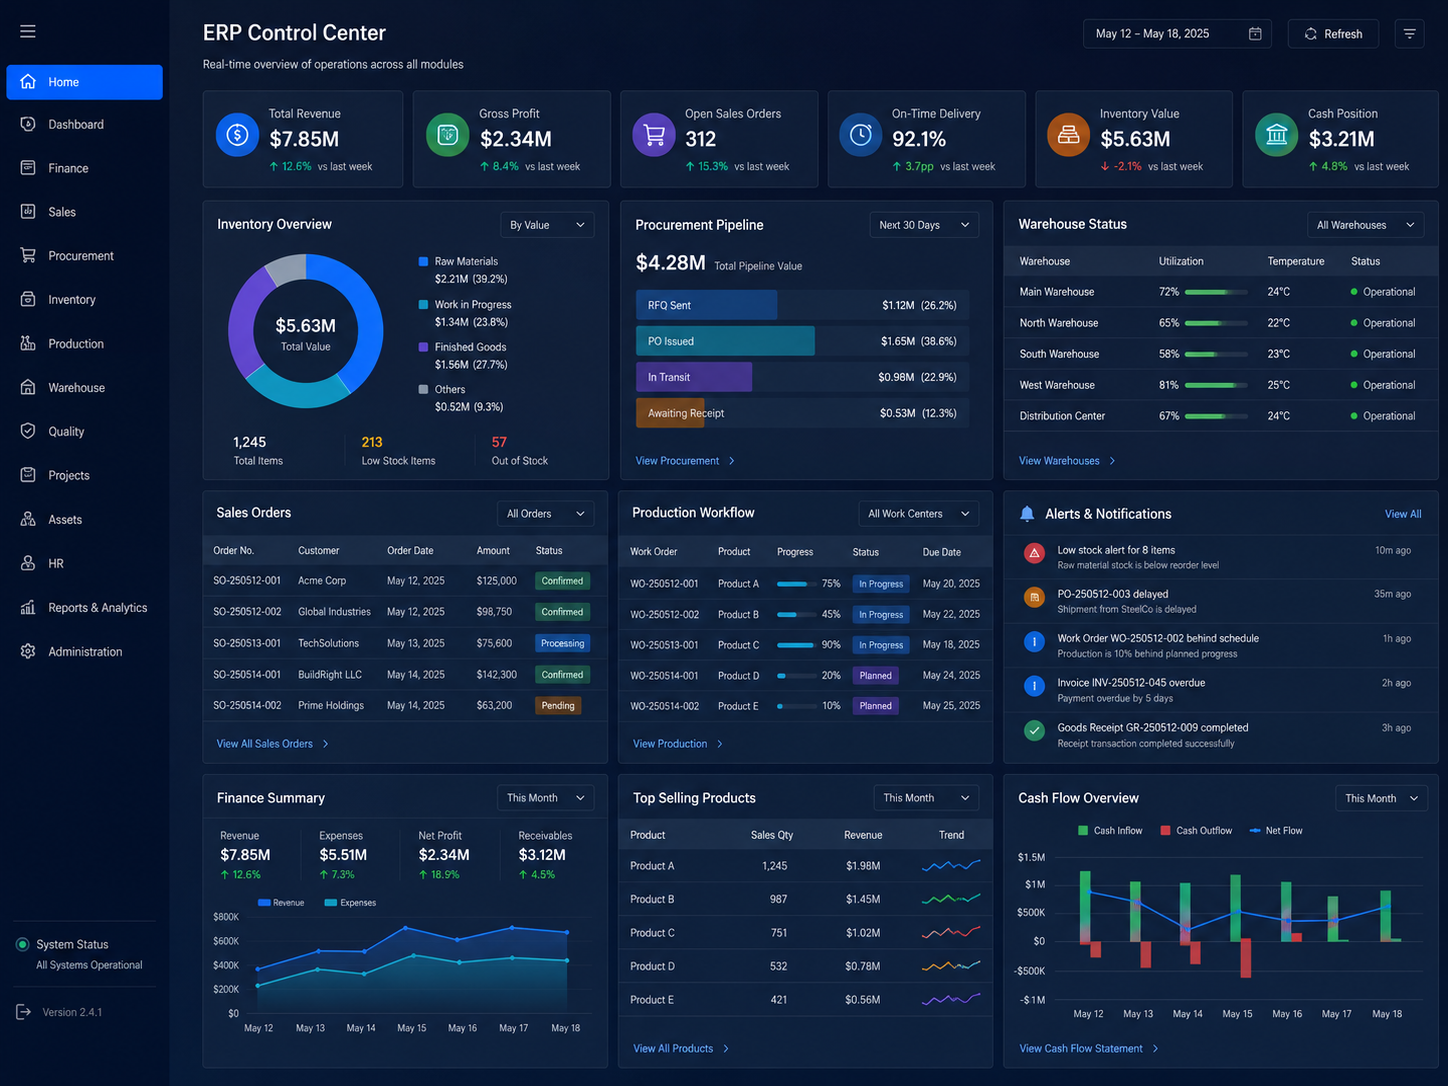Click work order WO-250514-002
Viewport: 1448px width, 1086px height.
[664, 706]
